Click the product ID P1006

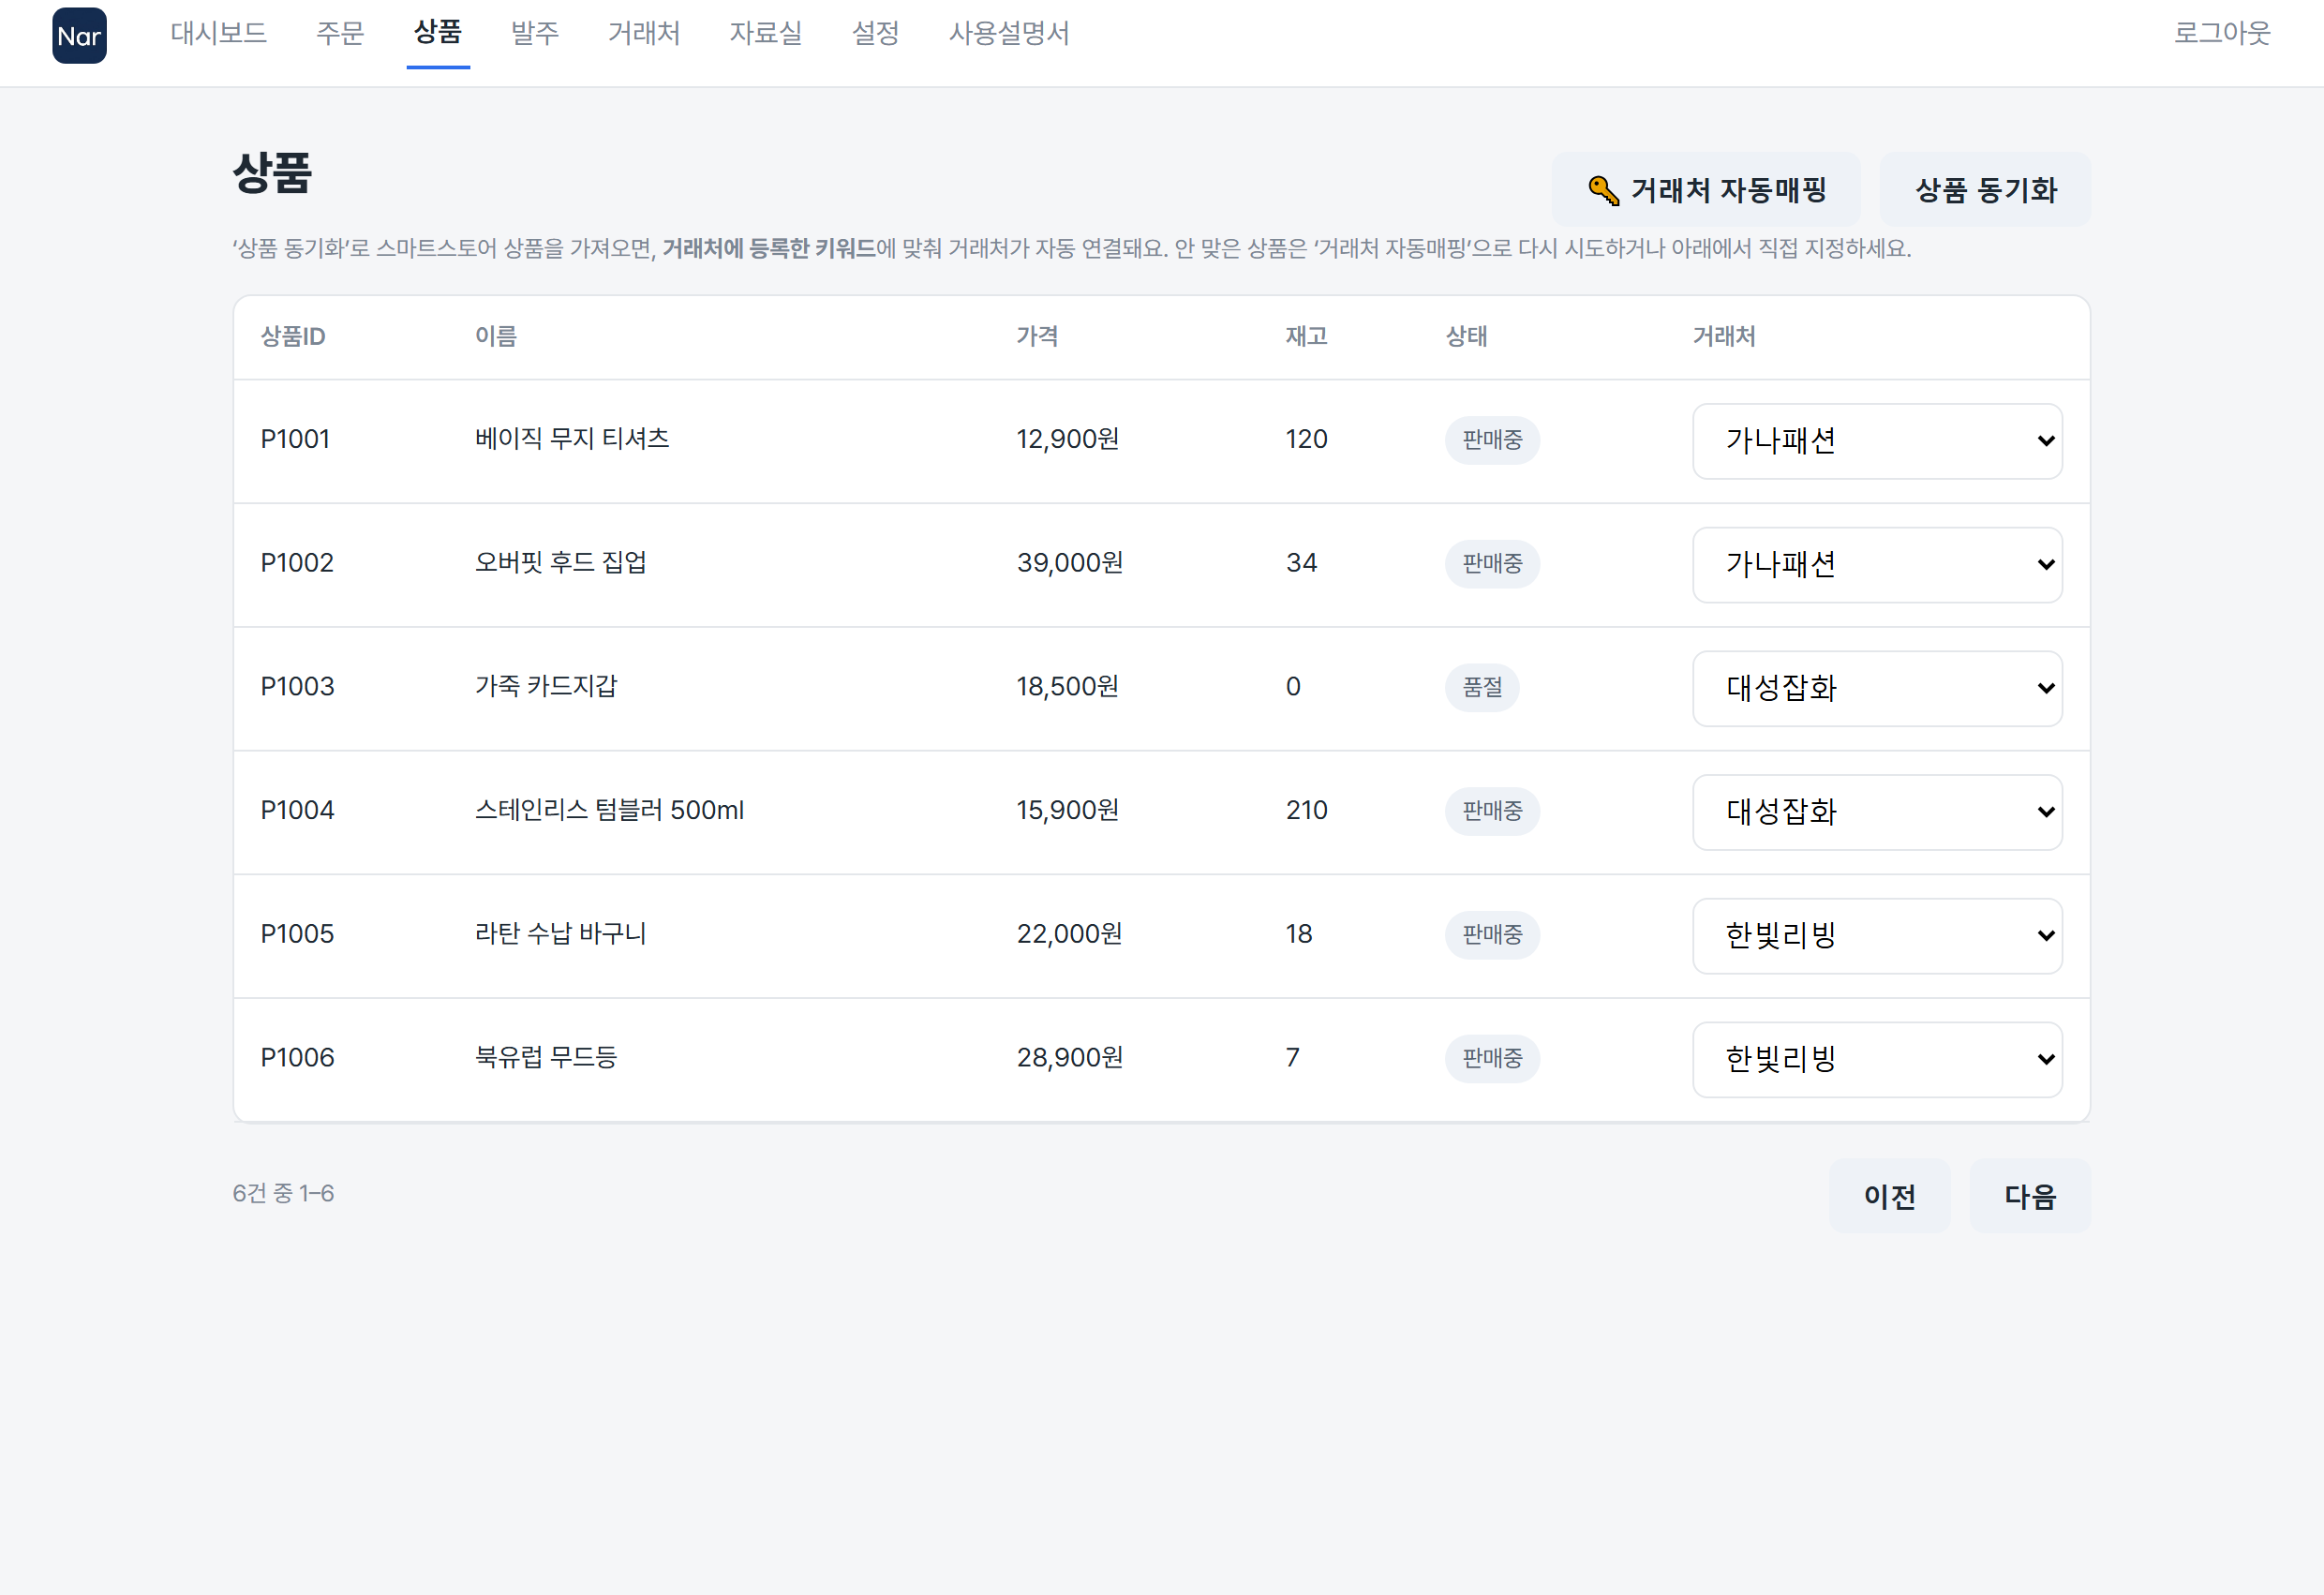(x=297, y=1057)
